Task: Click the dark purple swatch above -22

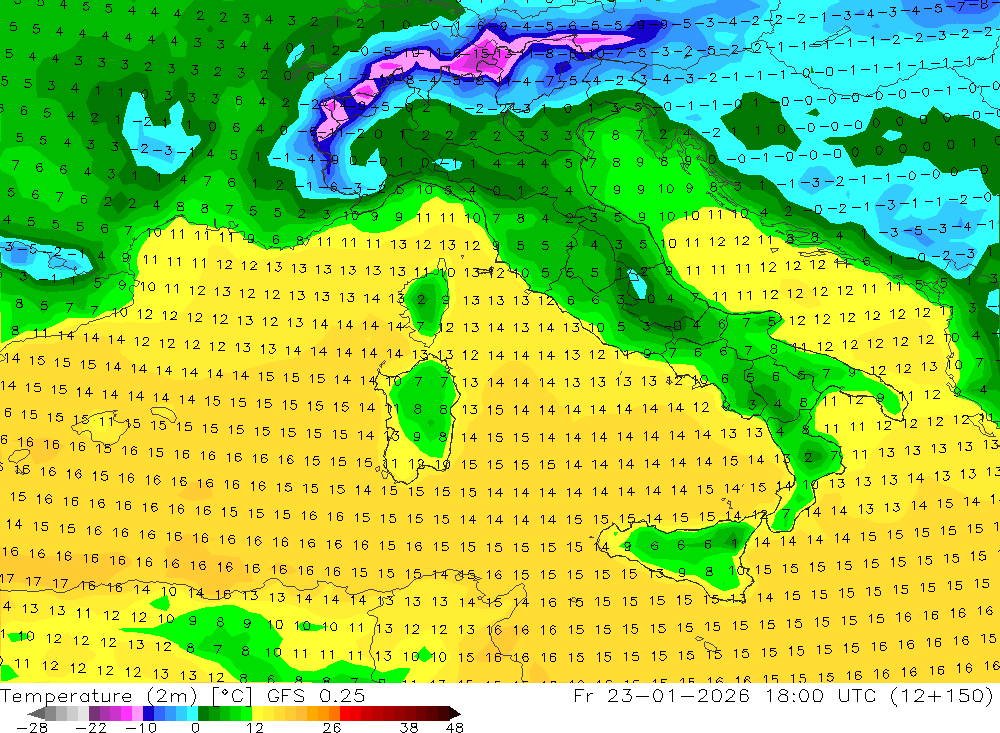Action: pyautogui.click(x=94, y=713)
